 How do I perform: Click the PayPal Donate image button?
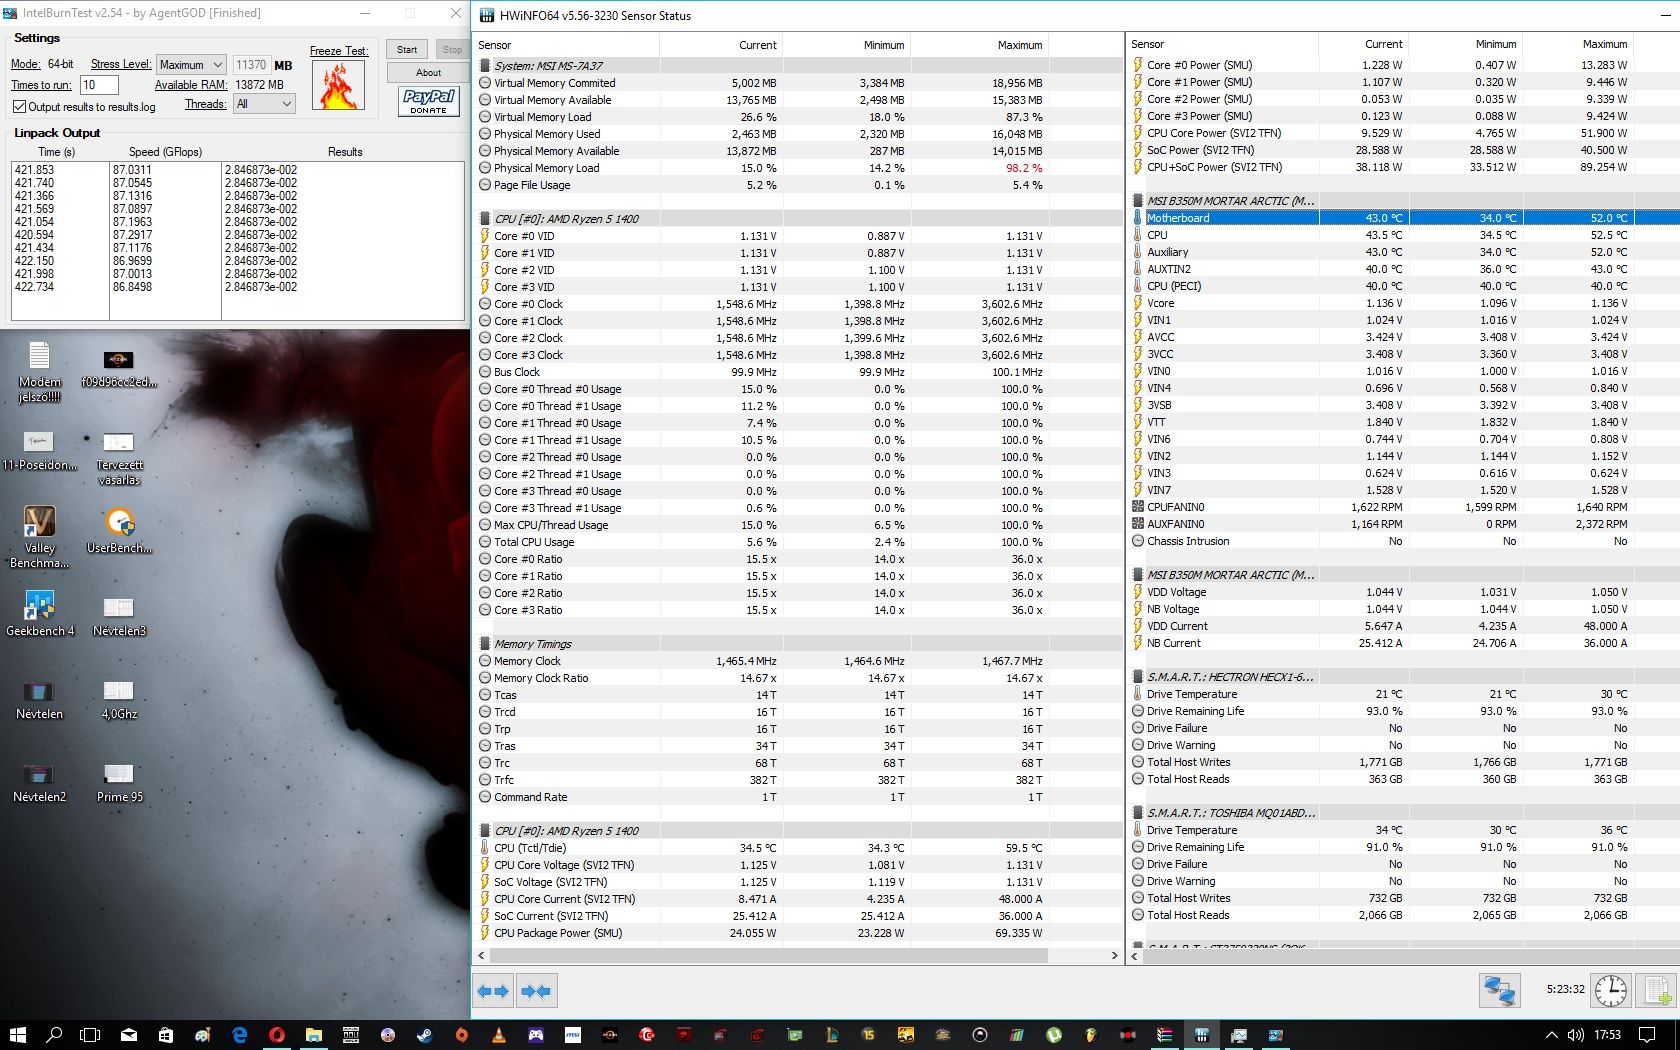pos(428,100)
